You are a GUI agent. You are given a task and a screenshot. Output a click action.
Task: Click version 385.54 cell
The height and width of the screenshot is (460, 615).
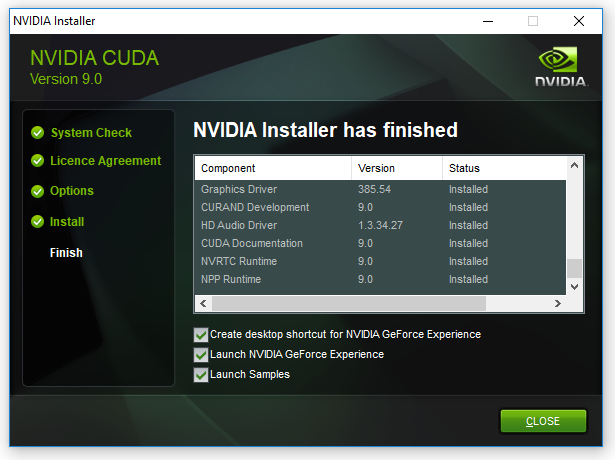tap(374, 189)
